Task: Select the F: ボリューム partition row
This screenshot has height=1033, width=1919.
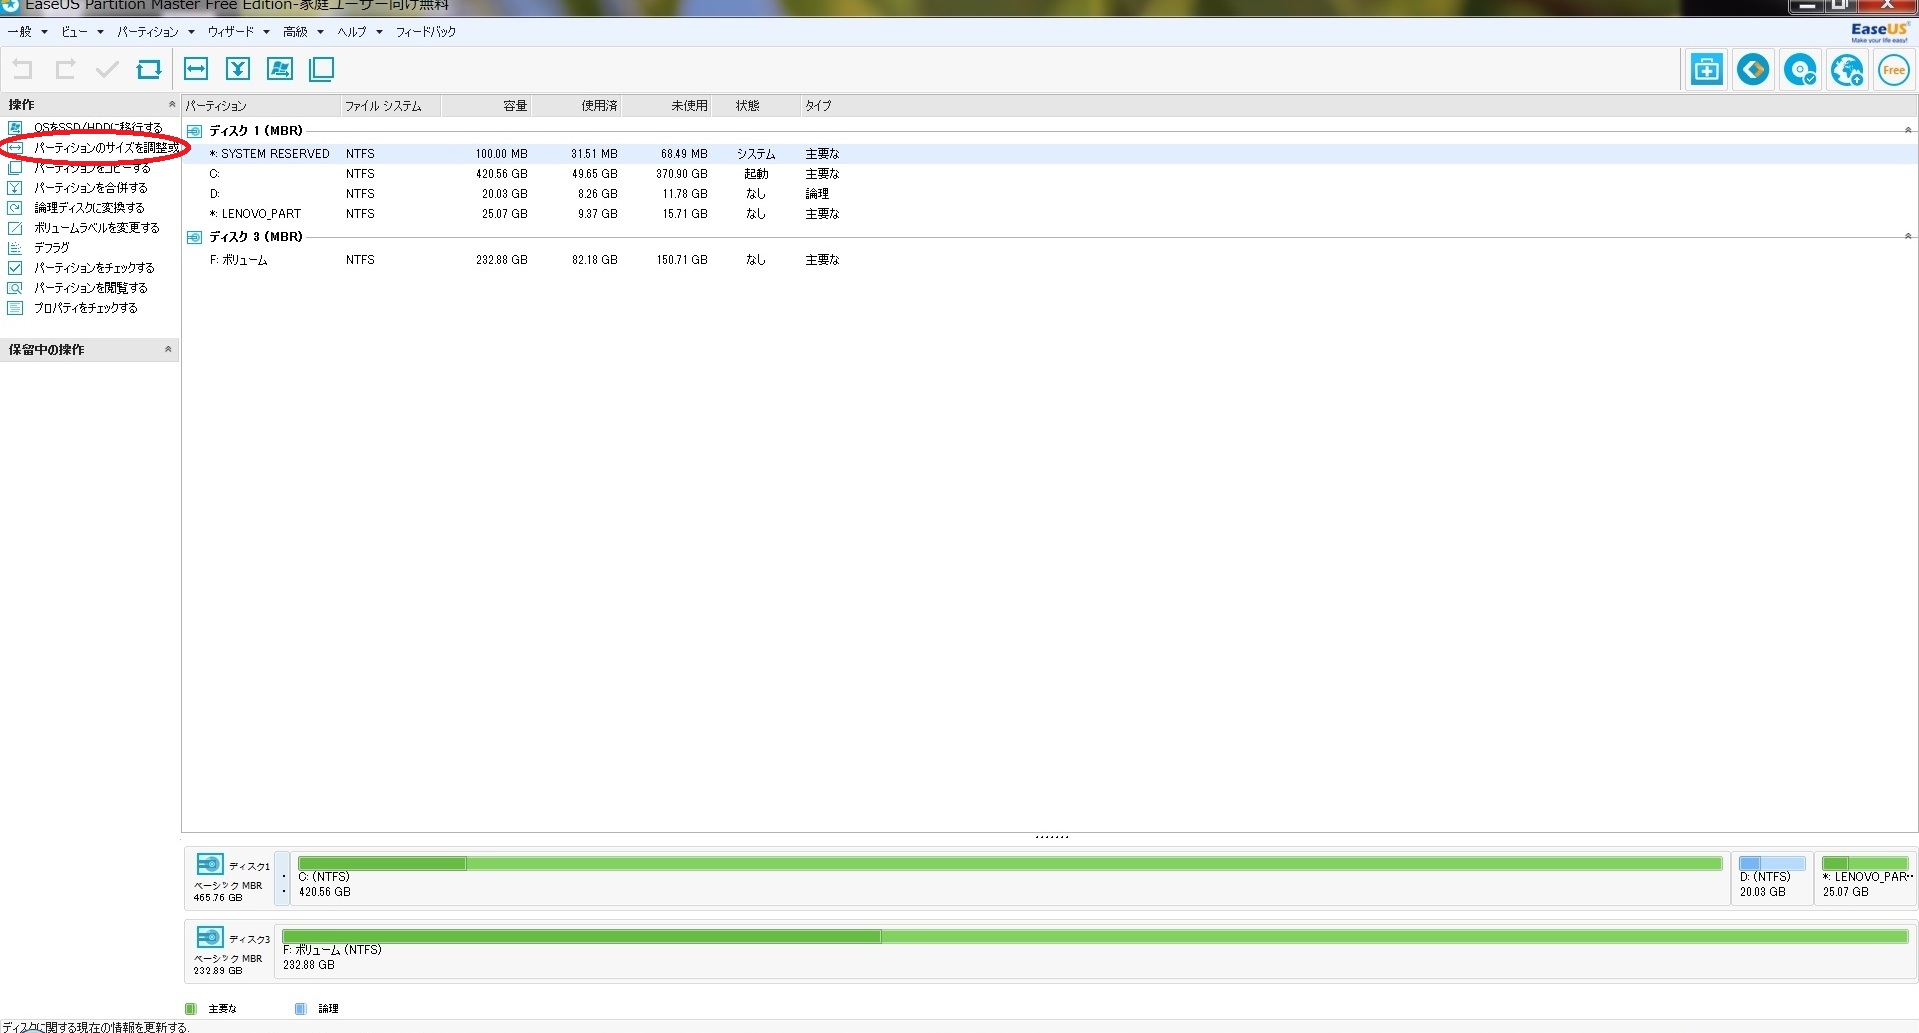Action: [1050, 260]
